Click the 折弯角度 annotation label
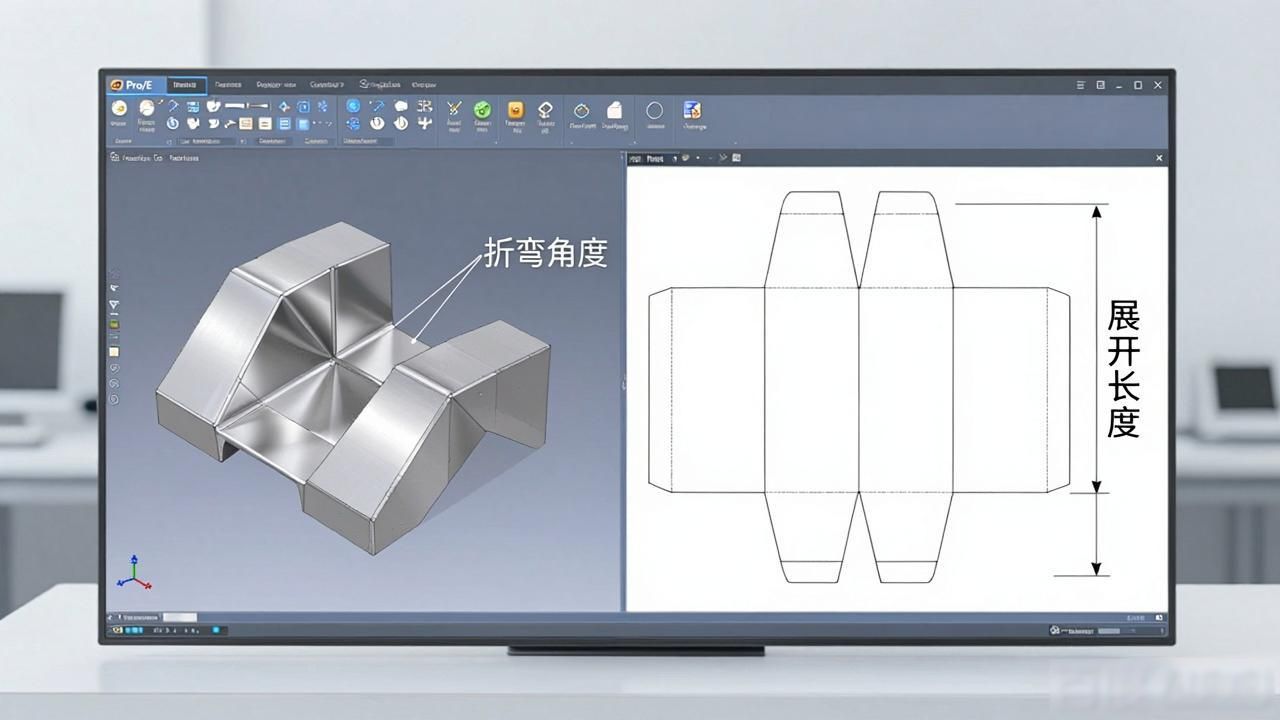1280x720 pixels. pyautogui.click(x=546, y=253)
